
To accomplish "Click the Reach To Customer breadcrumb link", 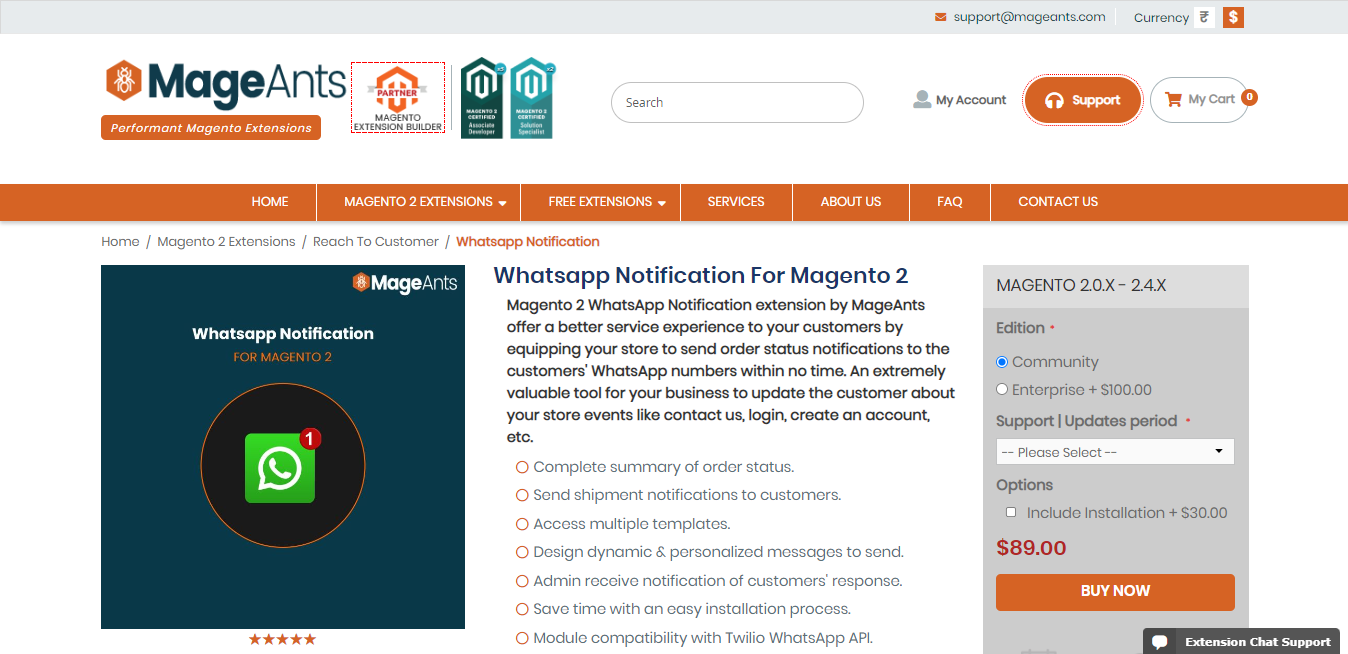I will click(x=376, y=242).
